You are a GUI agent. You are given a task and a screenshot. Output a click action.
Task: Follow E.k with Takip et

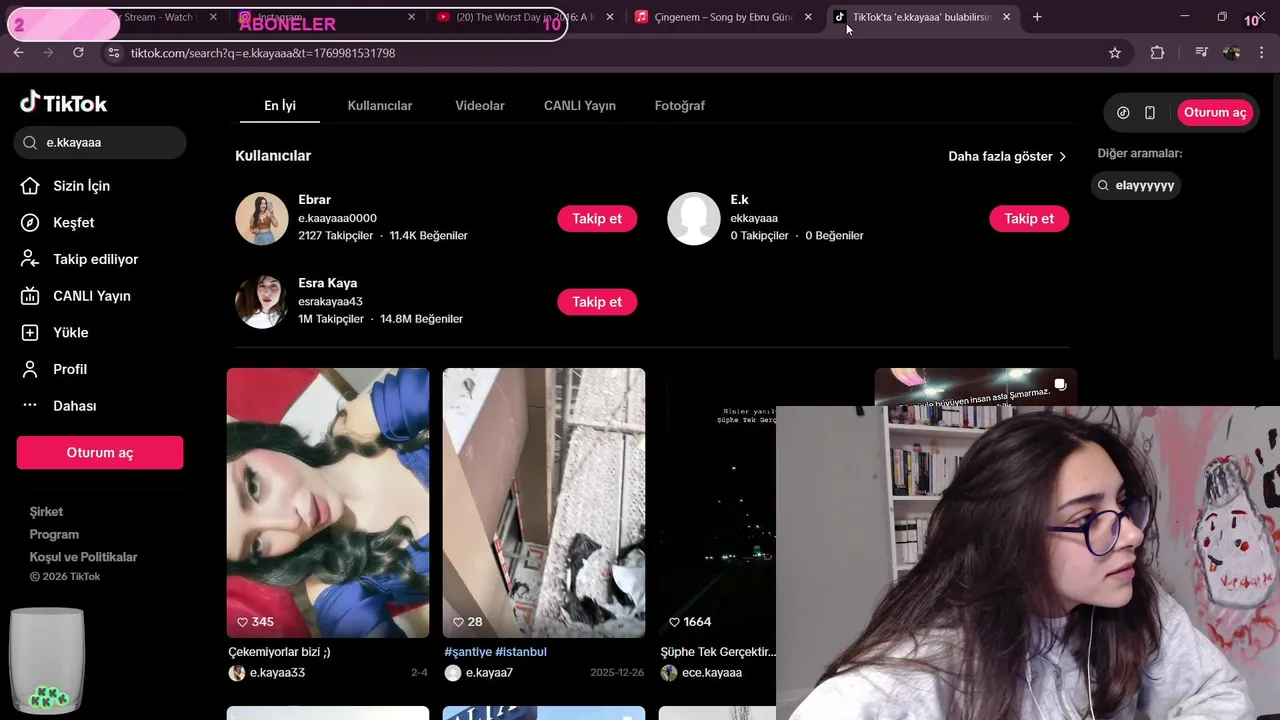[x=1029, y=219]
